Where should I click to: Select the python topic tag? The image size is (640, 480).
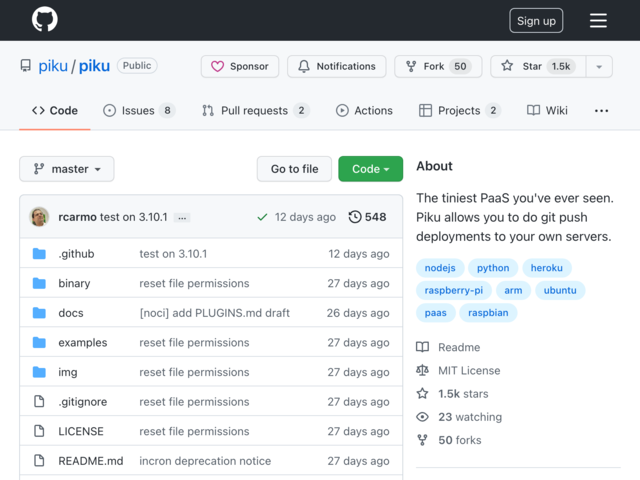point(493,268)
